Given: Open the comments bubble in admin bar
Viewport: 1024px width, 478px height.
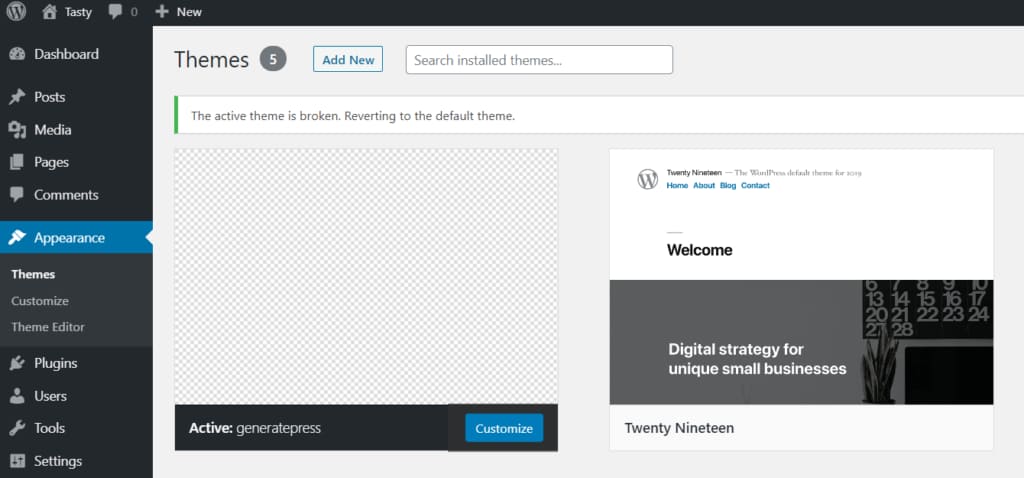Looking at the screenshot, I should pyautogui.click(x=116, y=12).
